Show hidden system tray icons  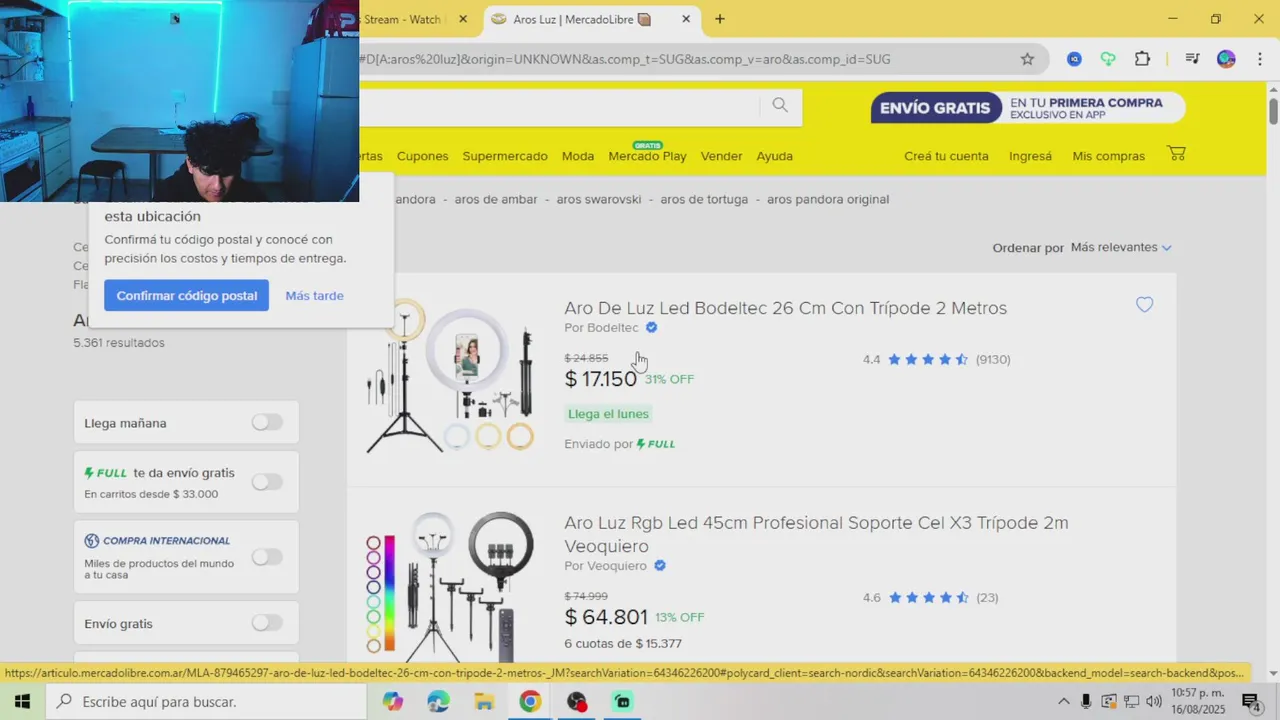1063,702
